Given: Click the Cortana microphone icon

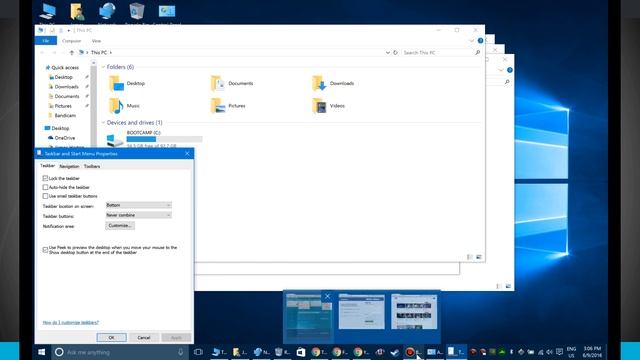Looking at the screenshot, I should tap(180, 352).
